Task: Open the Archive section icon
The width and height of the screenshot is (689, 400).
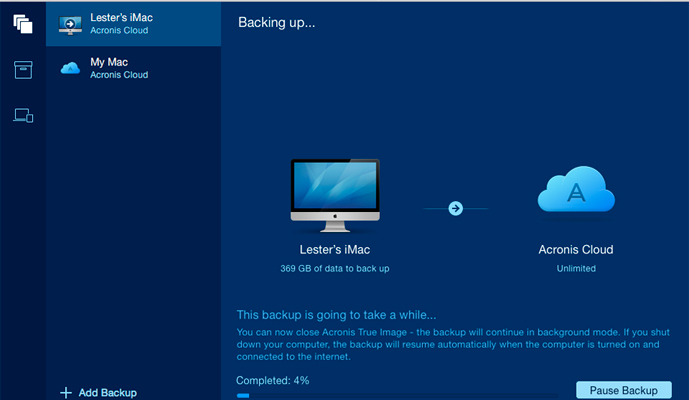Action: [23, 70]
